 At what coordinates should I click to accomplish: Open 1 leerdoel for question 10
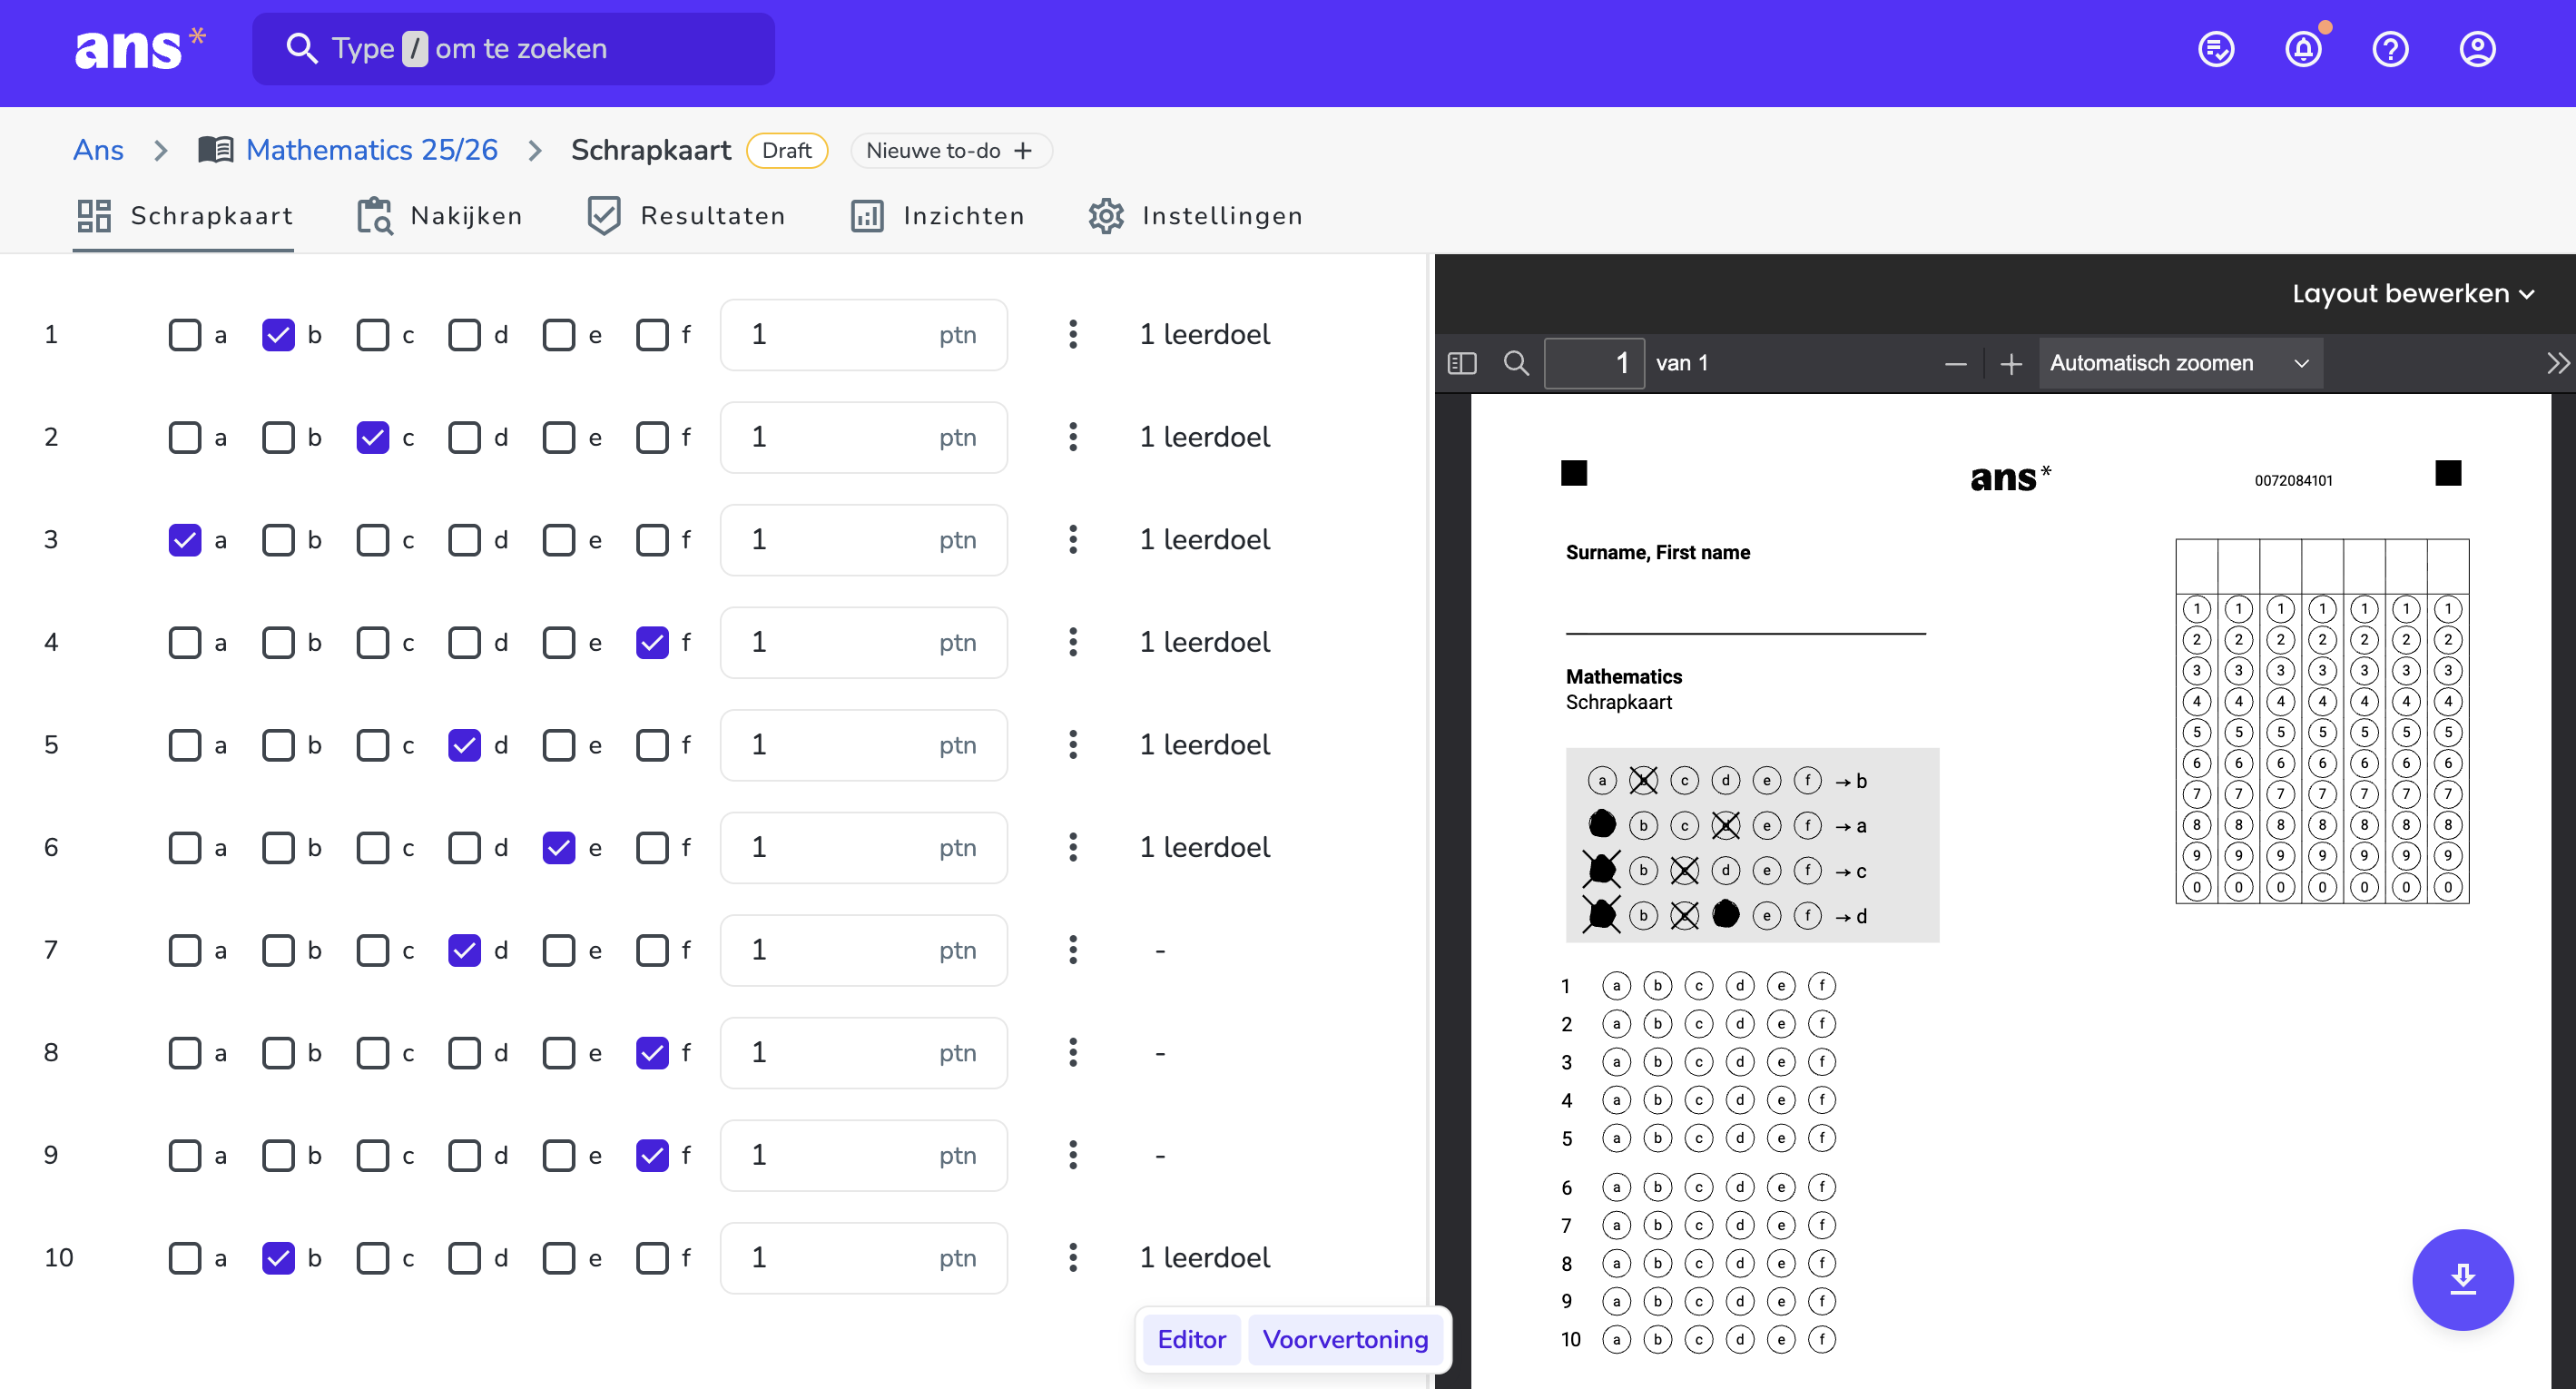pos(1205,1258)
